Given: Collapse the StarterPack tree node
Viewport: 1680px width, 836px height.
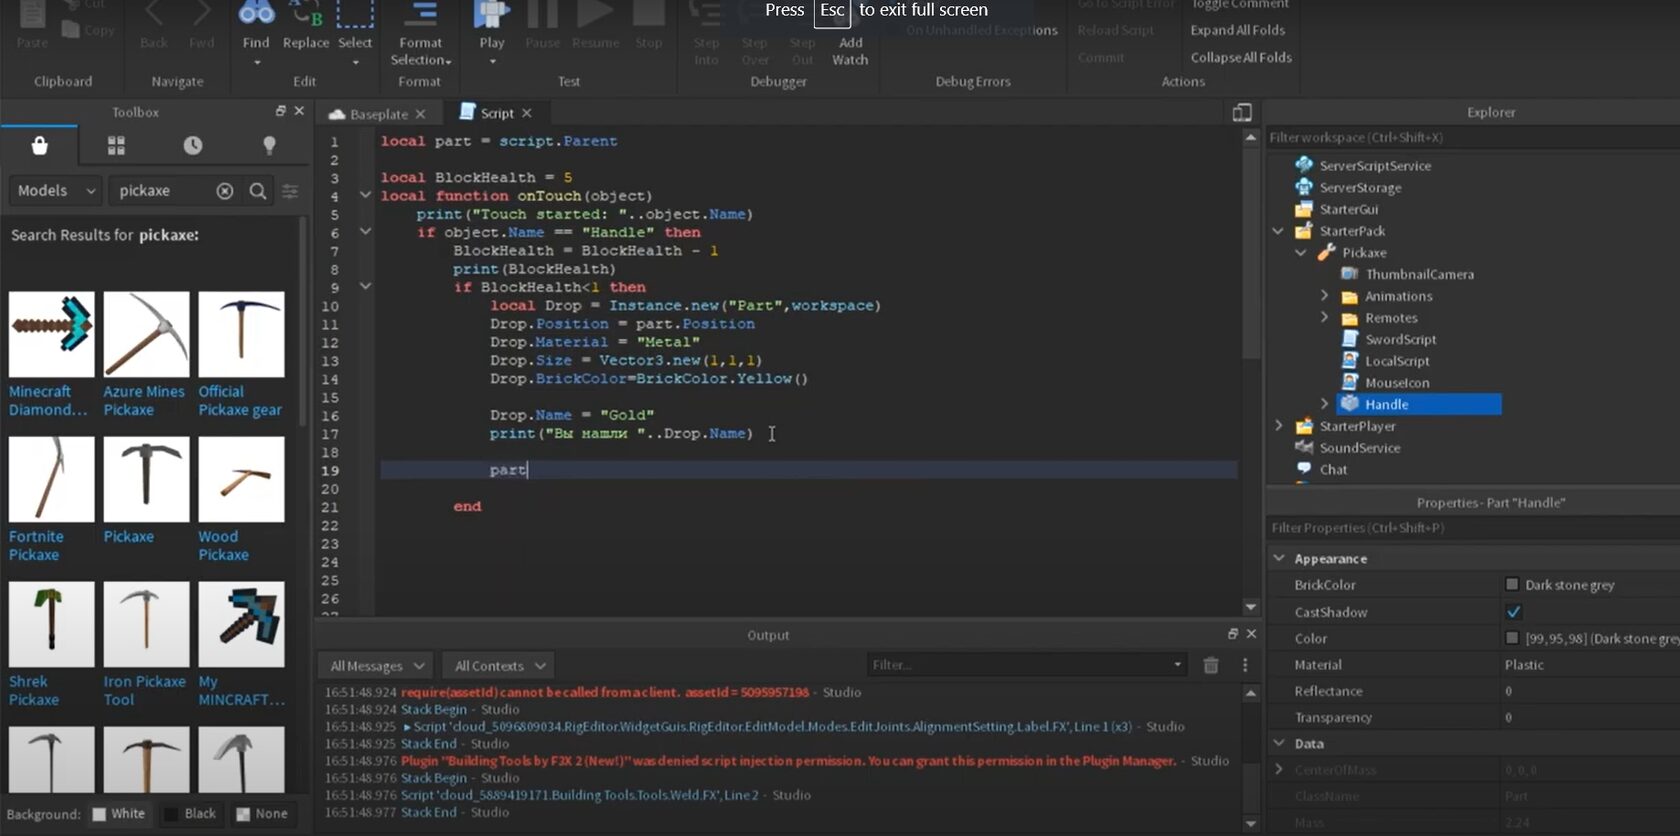Looking at the screenshot, I should tap(1278, 231).
